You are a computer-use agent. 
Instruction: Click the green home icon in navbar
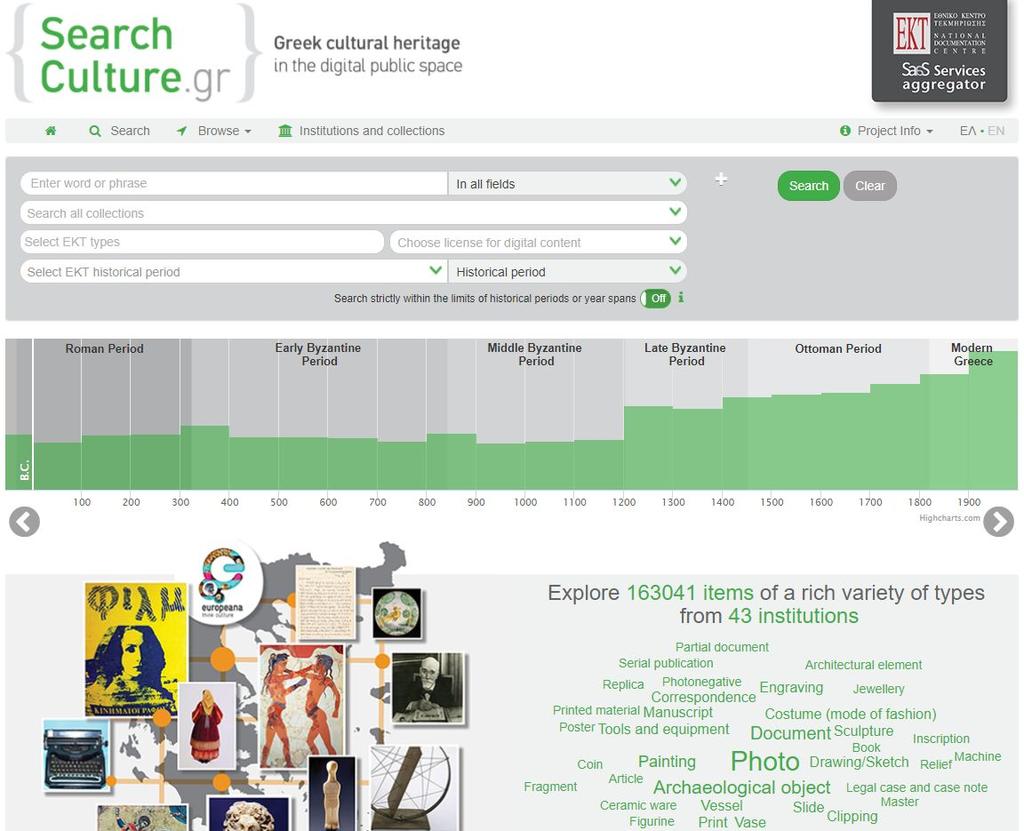point(50,131)
